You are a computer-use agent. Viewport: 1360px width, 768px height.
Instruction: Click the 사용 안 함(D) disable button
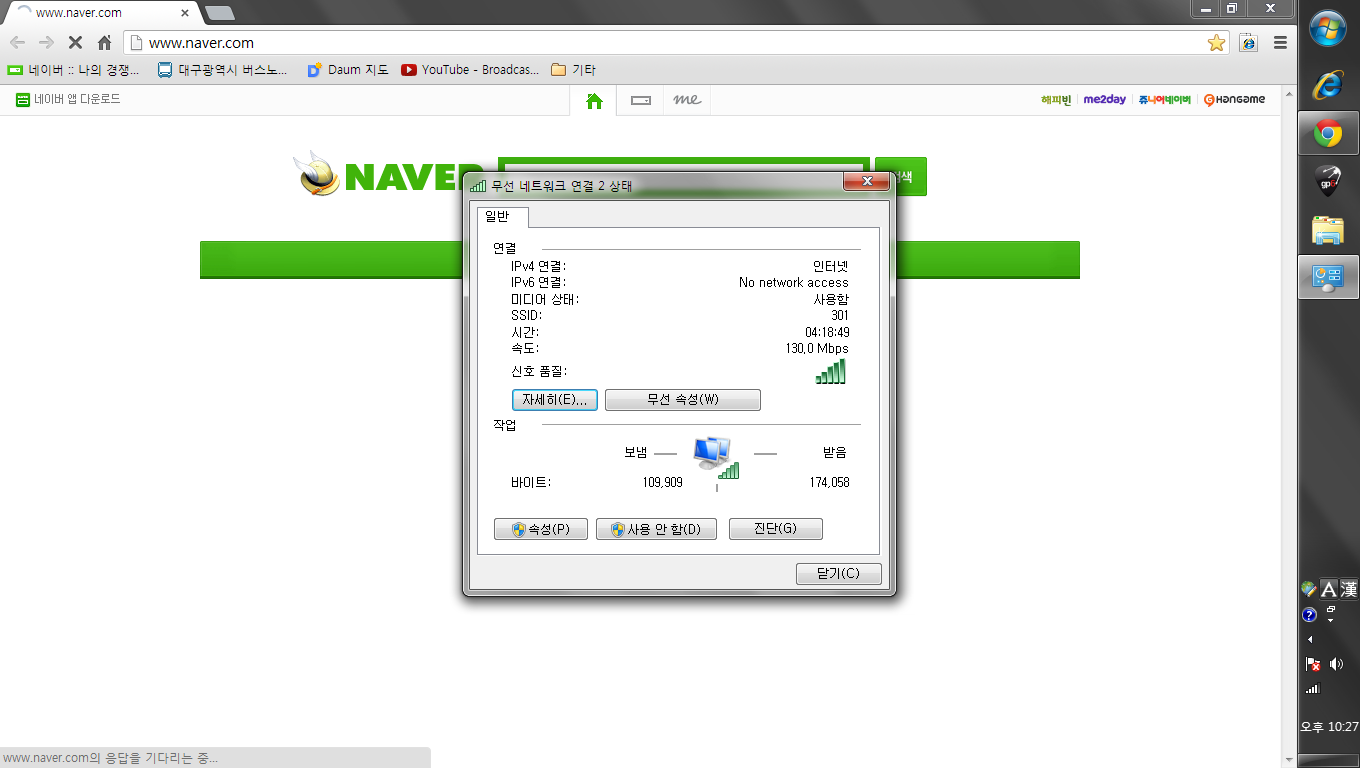click(x=656, y=529)
